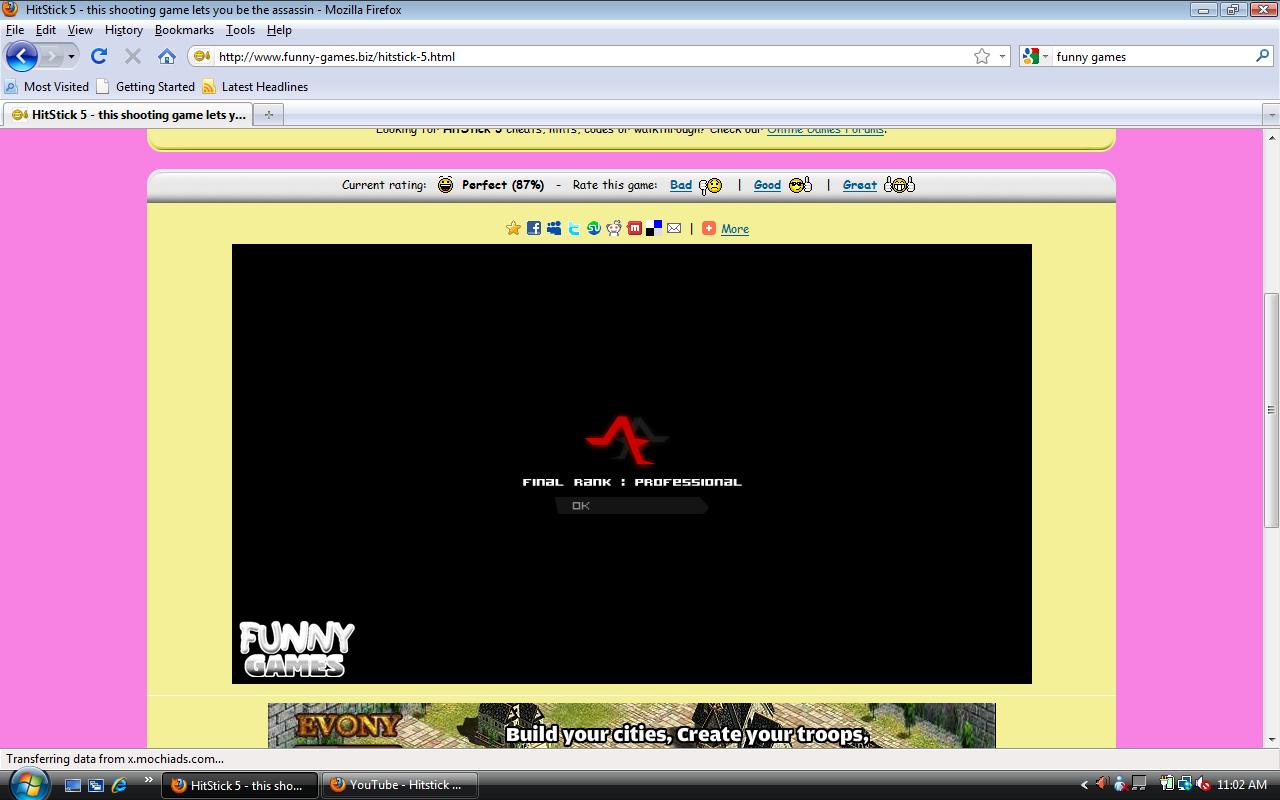Click Switch between windows quick launch icon
This screenshot has width=1280, height=800.
pyautogui.click(x=96, y=785)
